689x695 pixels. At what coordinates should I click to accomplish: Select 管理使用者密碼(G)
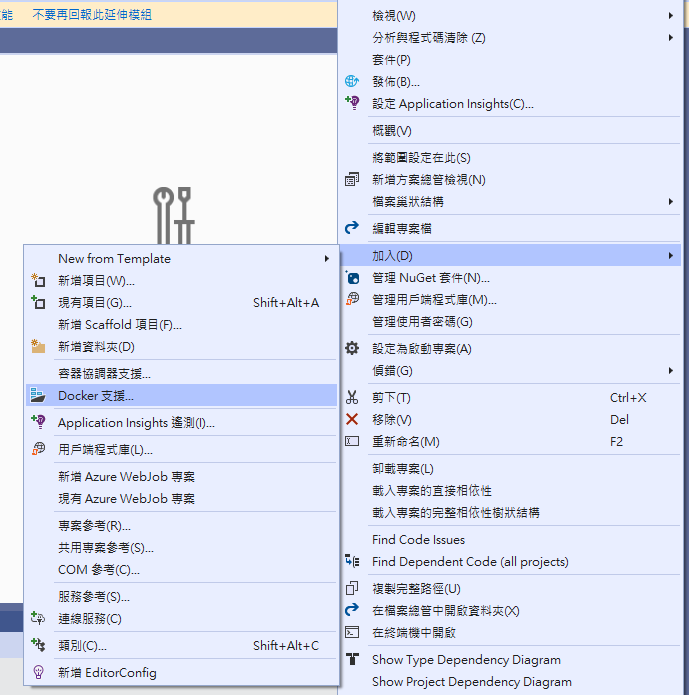(x=511, y=322)
